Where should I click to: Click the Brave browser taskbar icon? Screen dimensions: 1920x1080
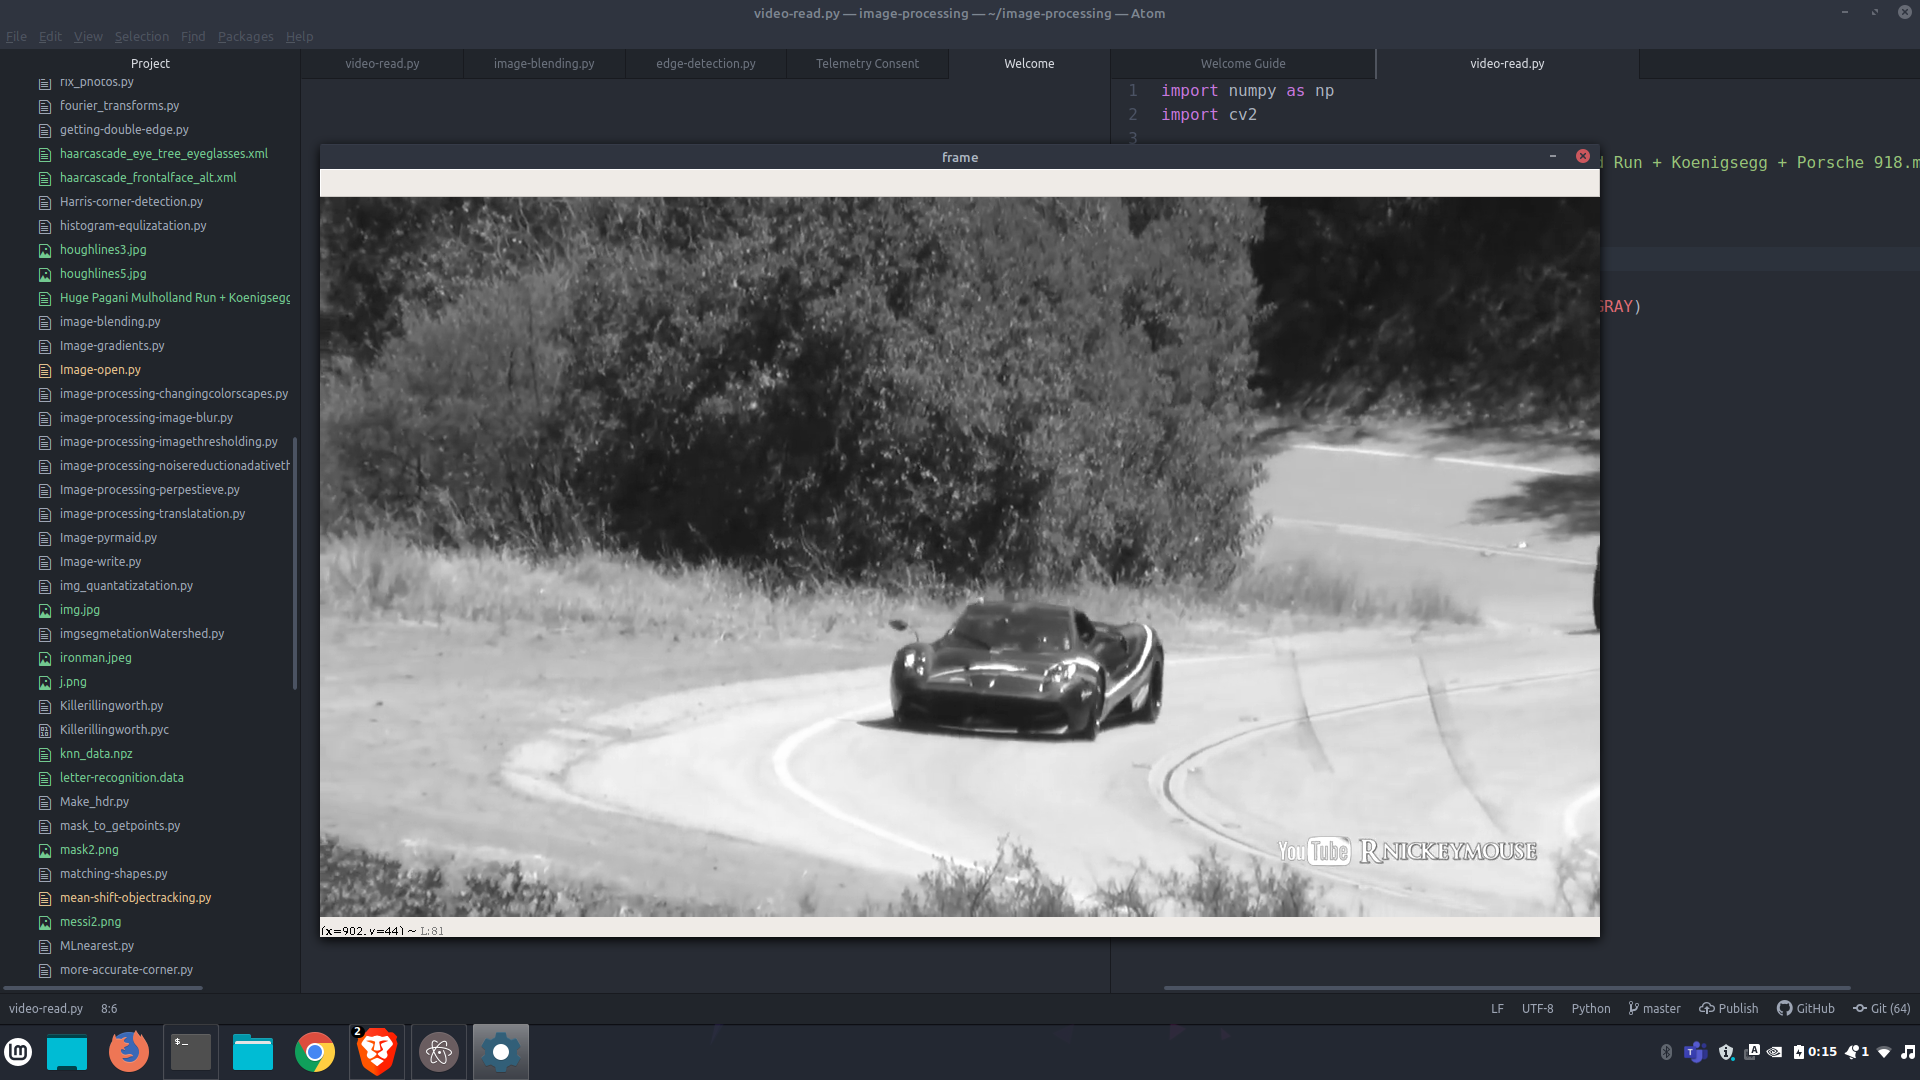point(377,1052)
